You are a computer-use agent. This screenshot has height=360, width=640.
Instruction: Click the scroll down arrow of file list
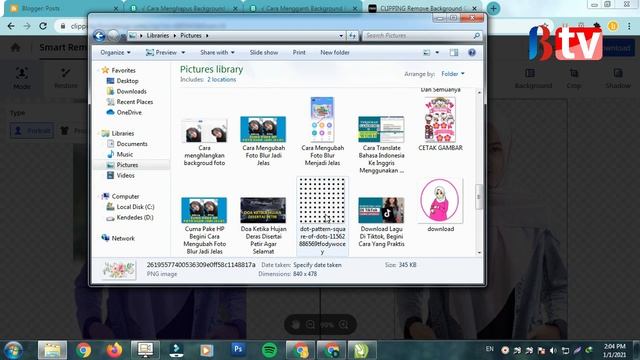[479, 253]
